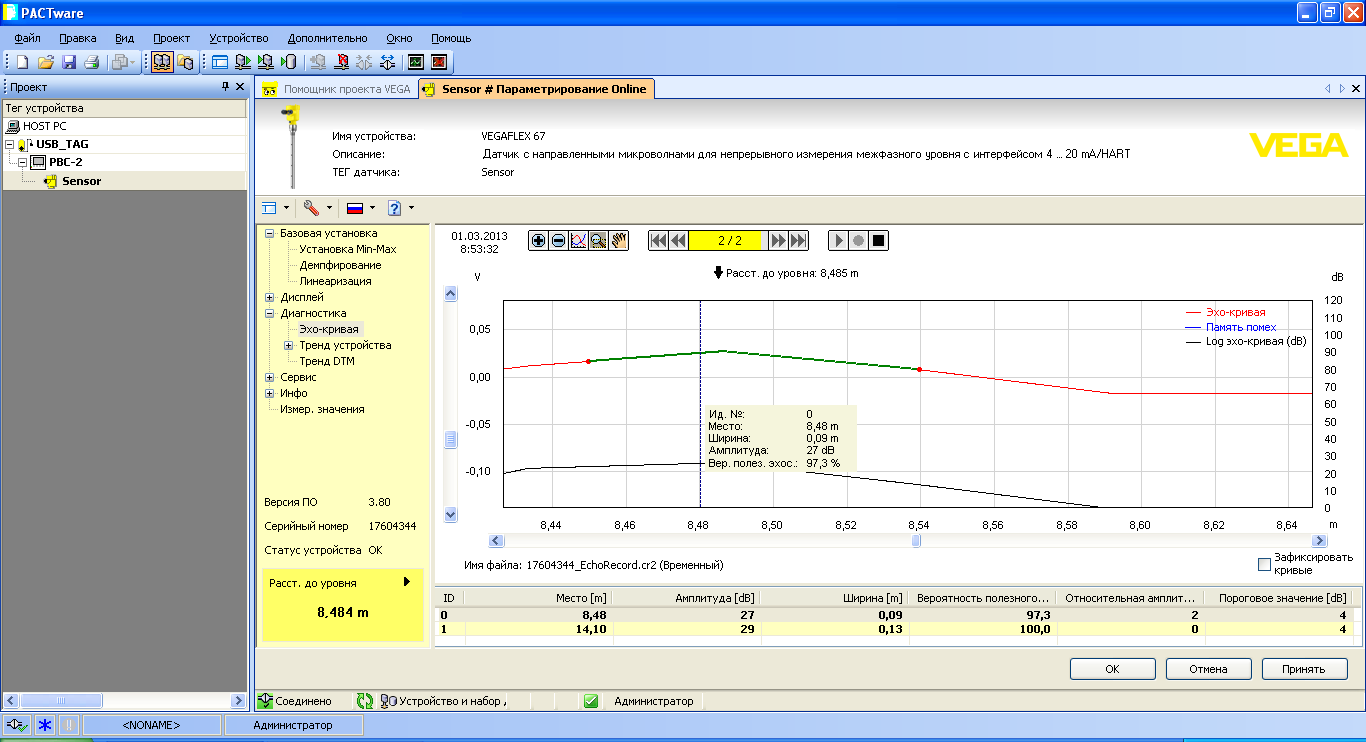Click the curve display icon in chart toolbar

[x=578, y=241]
